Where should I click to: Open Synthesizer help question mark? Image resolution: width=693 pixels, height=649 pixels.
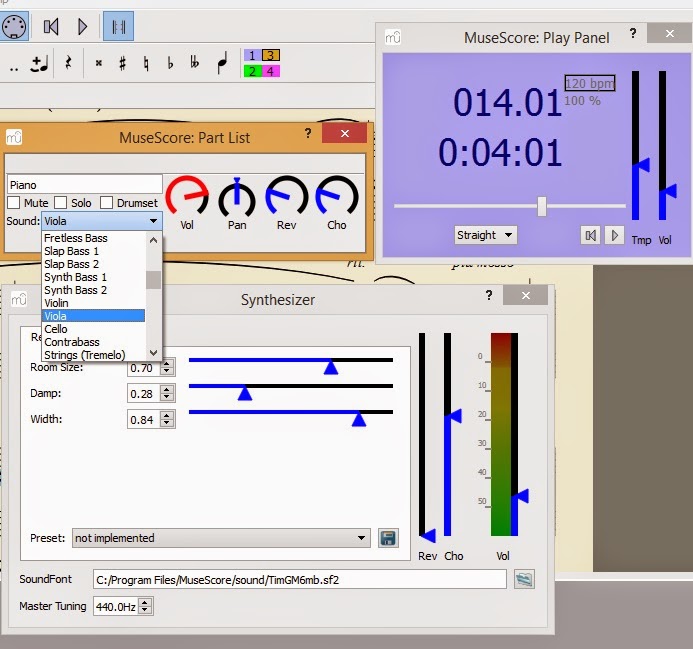pyautogui.click(x=489, y=295)
